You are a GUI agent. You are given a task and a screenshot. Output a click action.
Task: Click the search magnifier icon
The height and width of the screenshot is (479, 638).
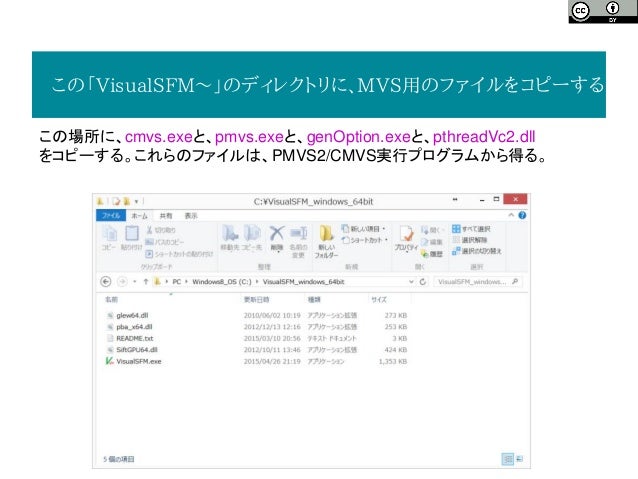[x=515, y=281]
